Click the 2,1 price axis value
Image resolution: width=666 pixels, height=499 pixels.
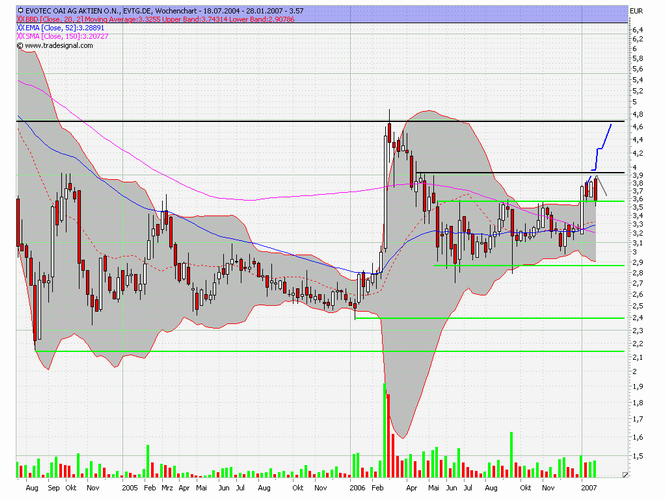pos(637,358)
